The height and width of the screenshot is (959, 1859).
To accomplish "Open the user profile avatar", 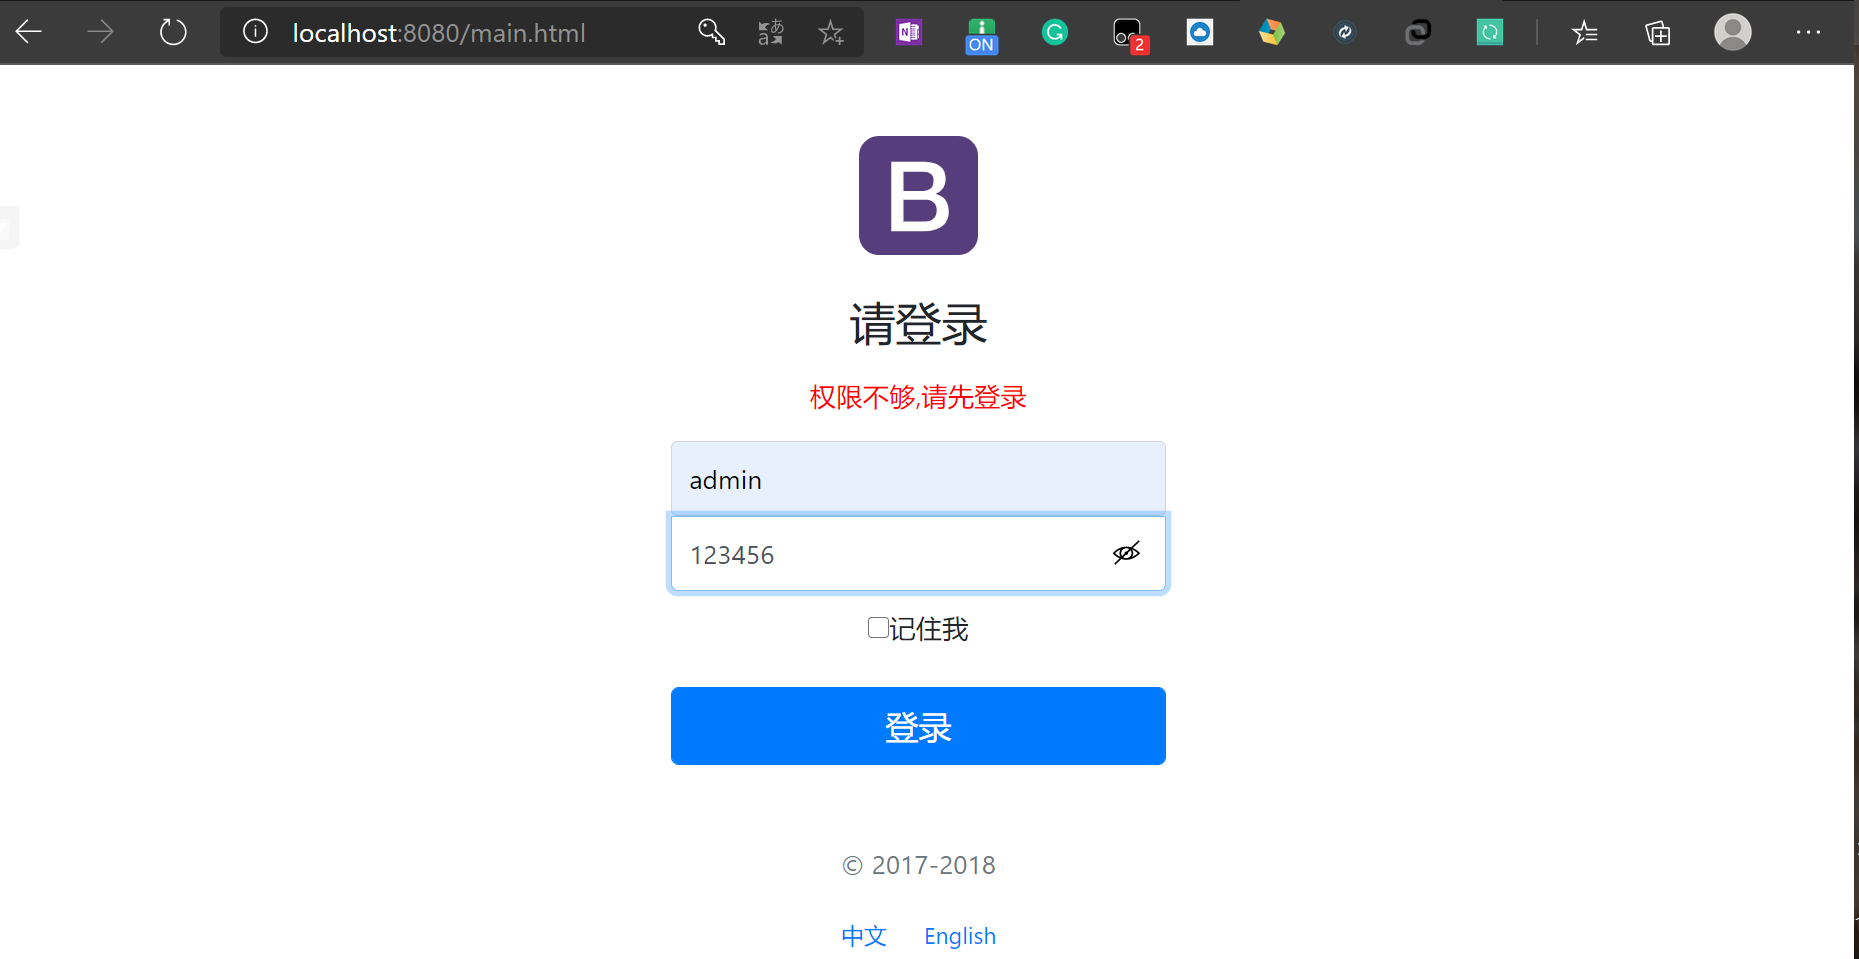I will coord(1733,32).
